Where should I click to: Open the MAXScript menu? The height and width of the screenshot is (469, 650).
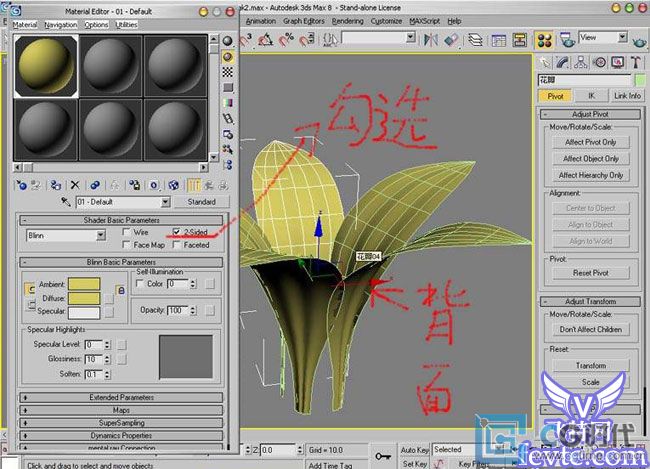424,21
